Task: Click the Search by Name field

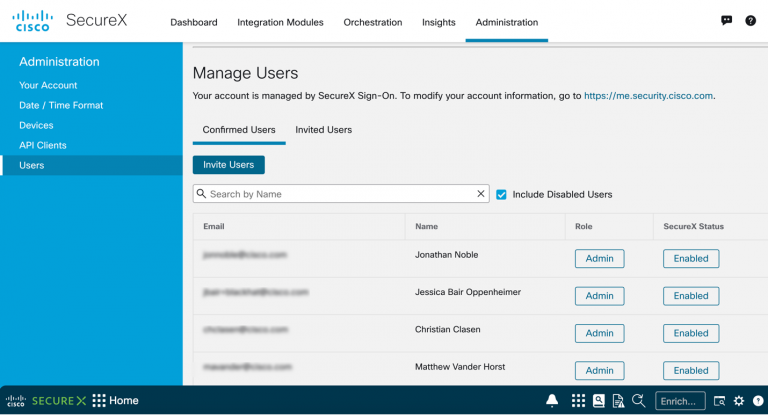Action: coord(340,194)
